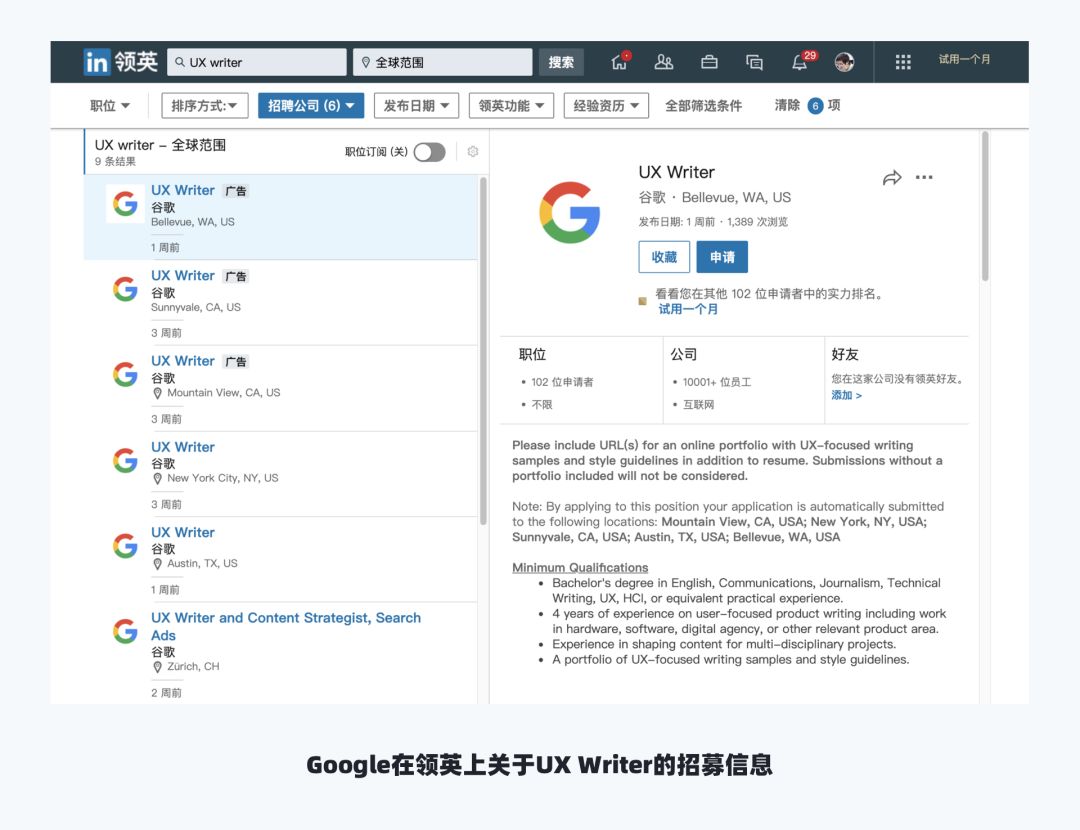Open the profile avatar menu
The image size is (1080, 830).
[844, 62]
